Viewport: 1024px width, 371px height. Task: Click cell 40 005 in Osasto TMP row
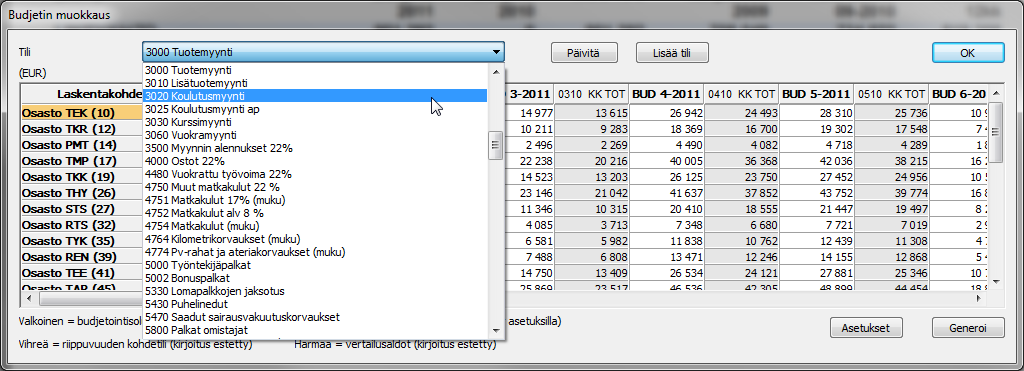[667, 161]
